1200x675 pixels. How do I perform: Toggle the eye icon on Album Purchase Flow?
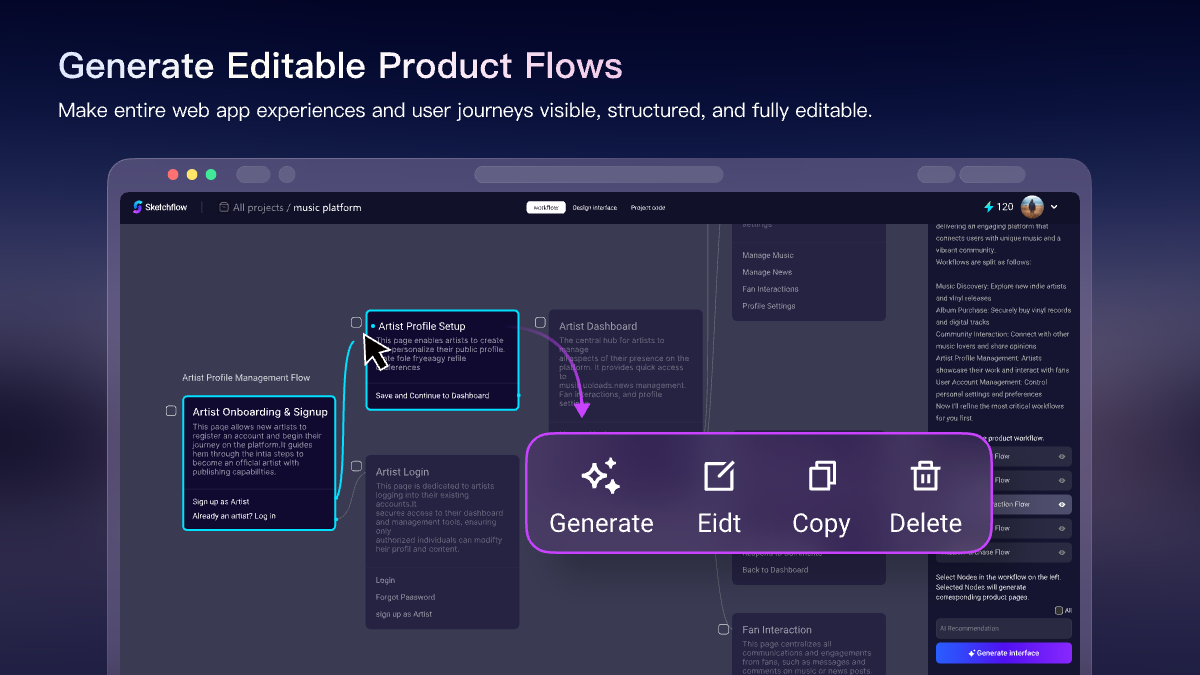1062,551
